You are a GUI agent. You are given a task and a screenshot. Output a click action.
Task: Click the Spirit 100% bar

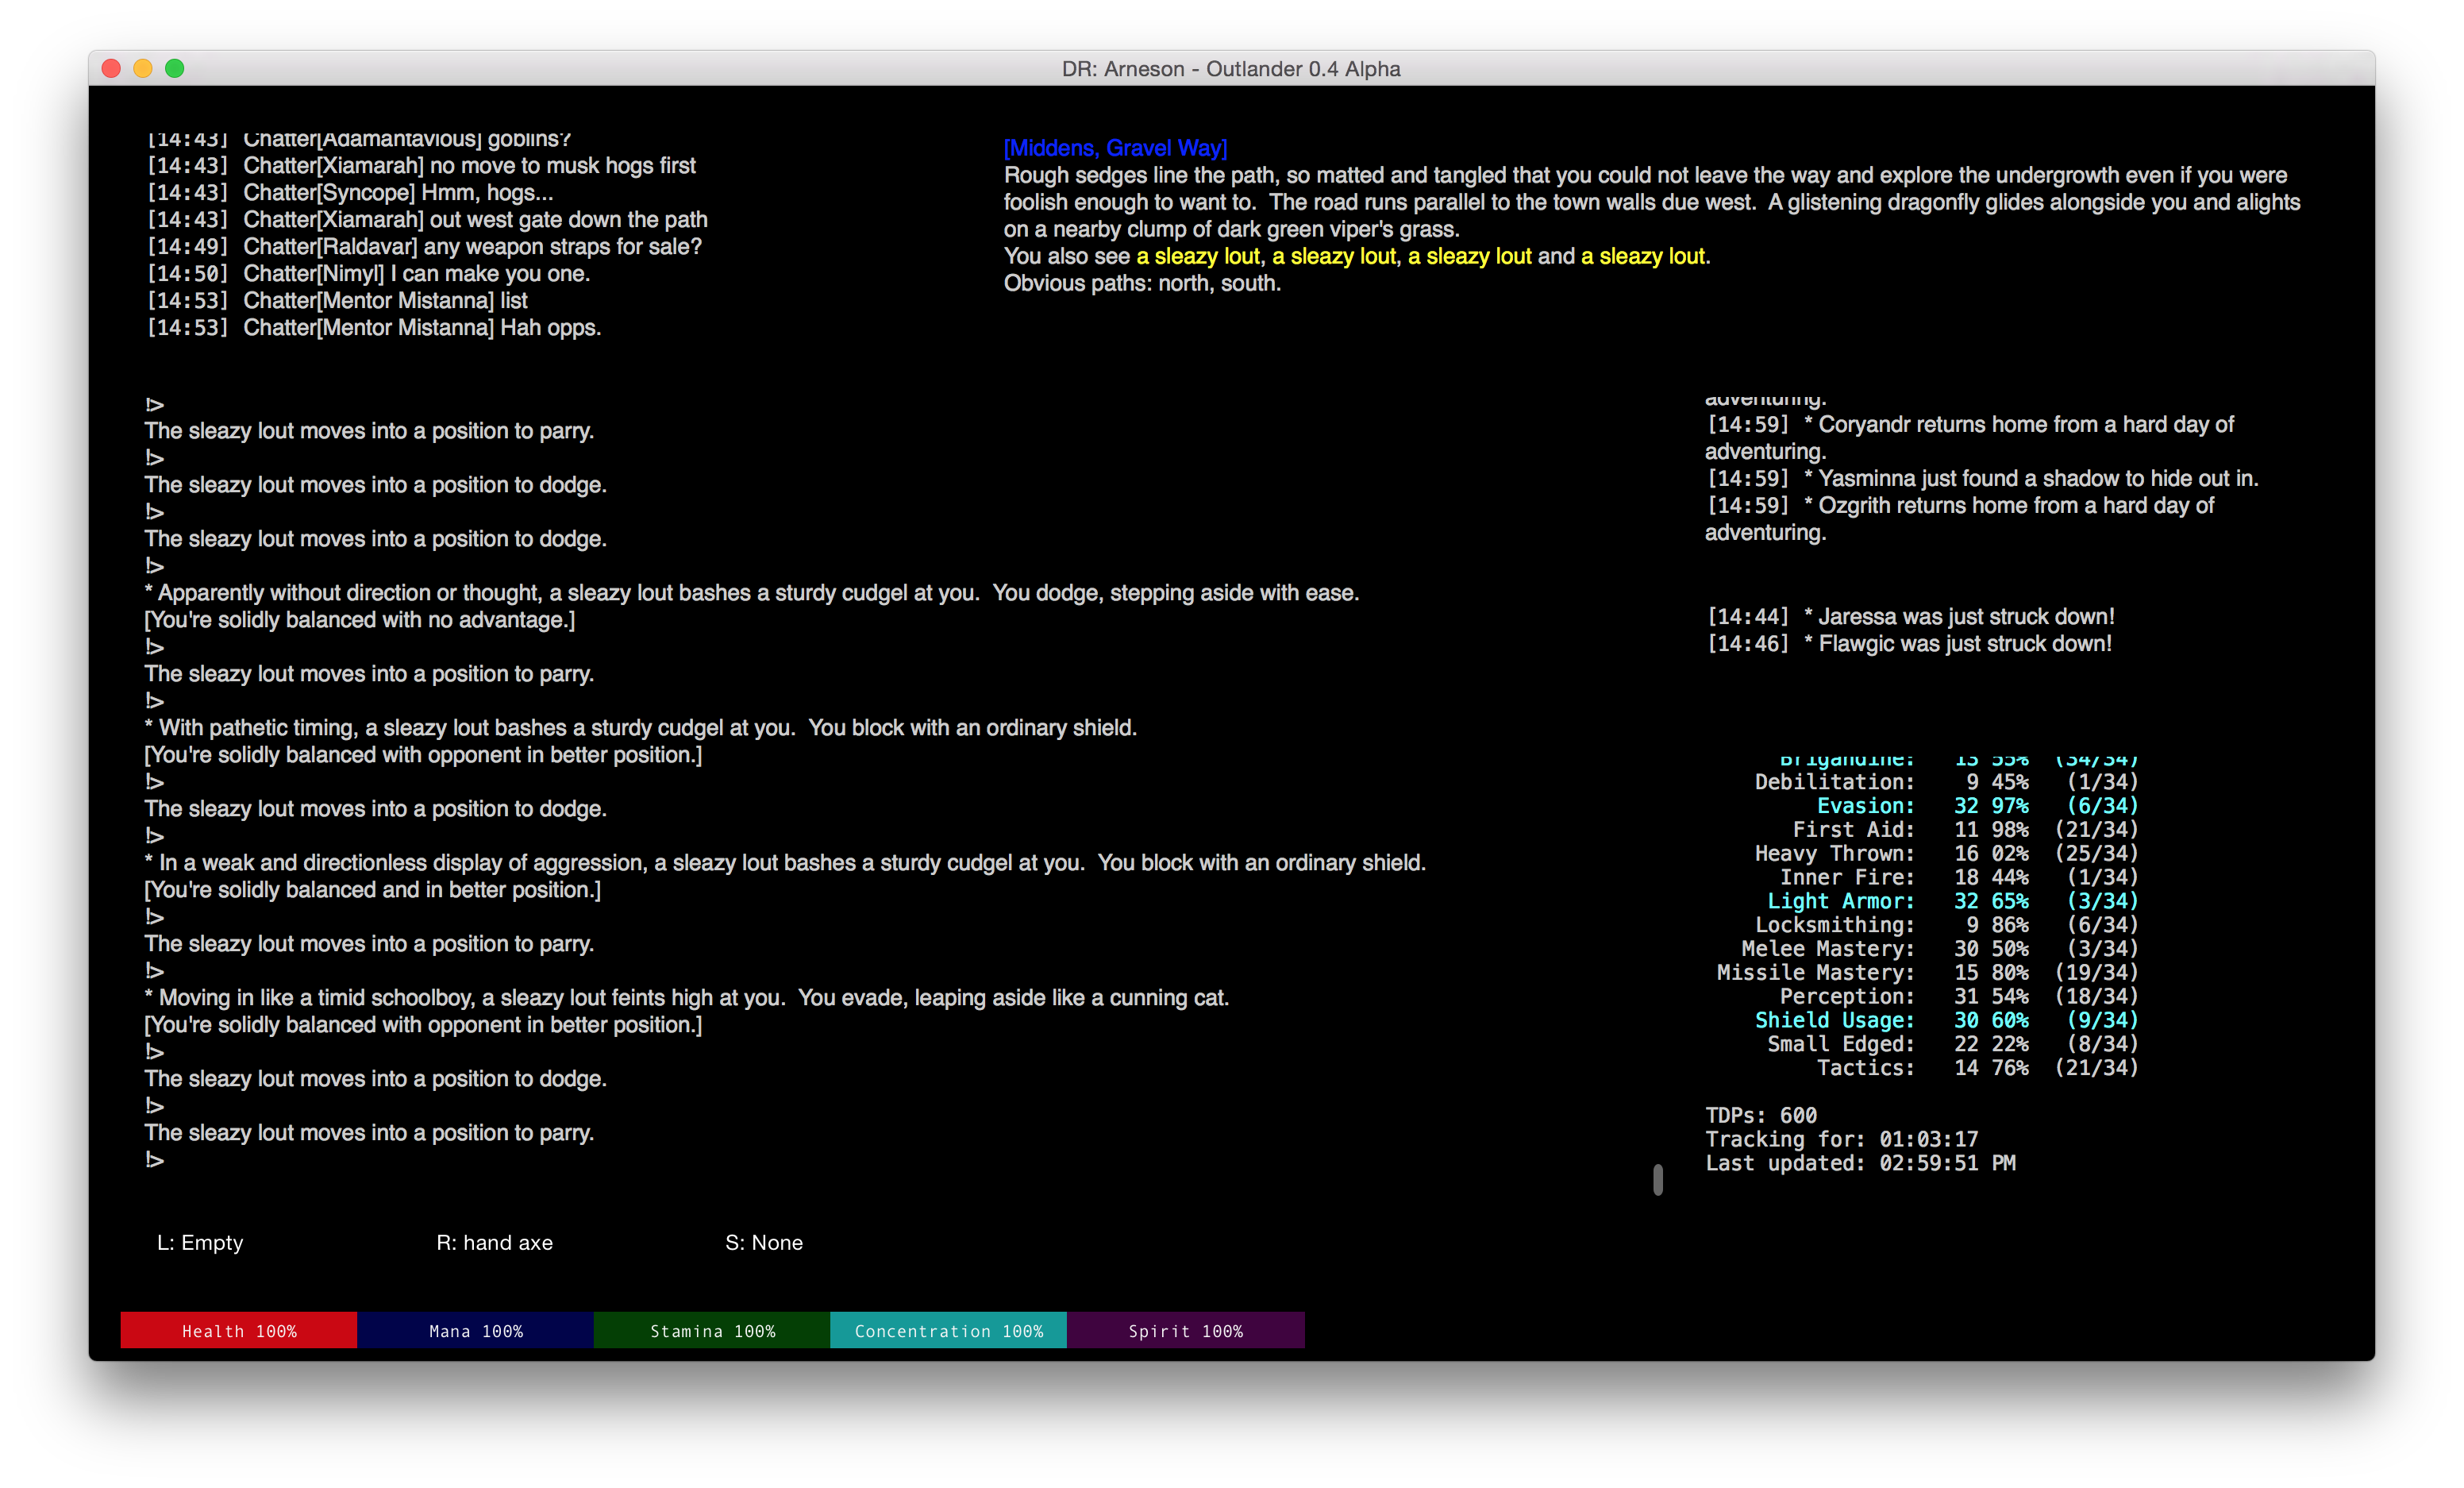[x=1185, y=1331]
